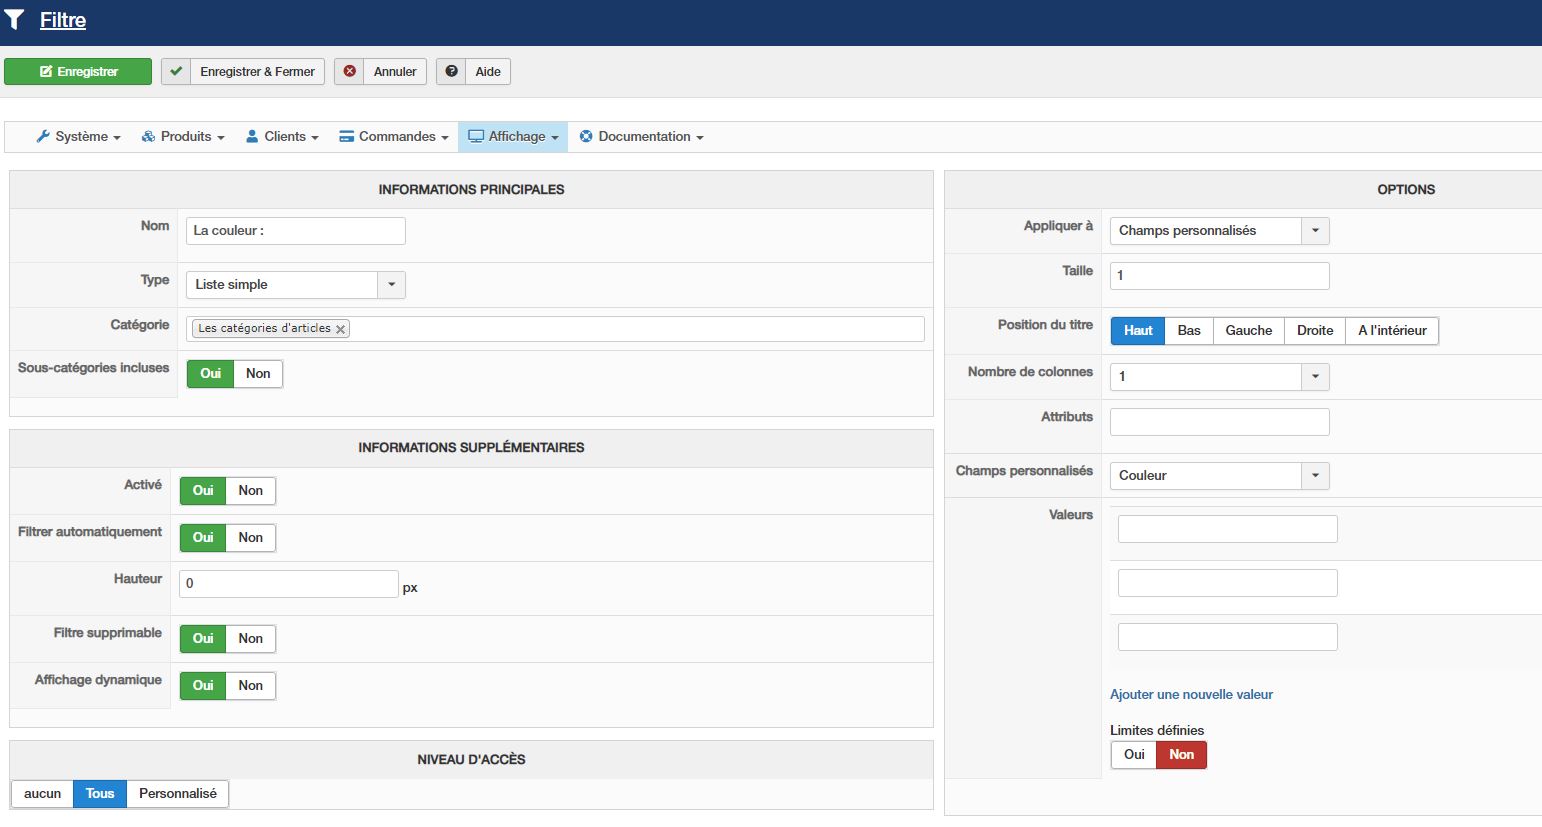Viewport: 1542px width, 827px height.
Task: Open the Nombre de colonnes dropdown
Action: 1220,377
